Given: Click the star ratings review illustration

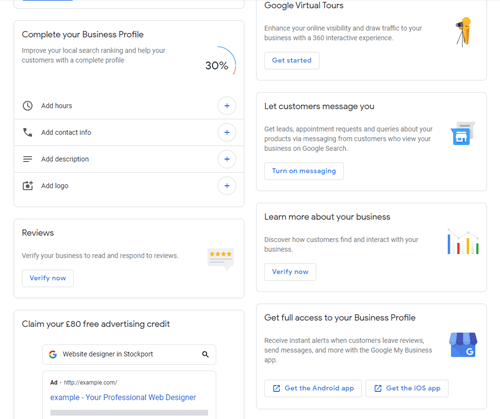Looking at the screenshot, I should pos(221,259).
